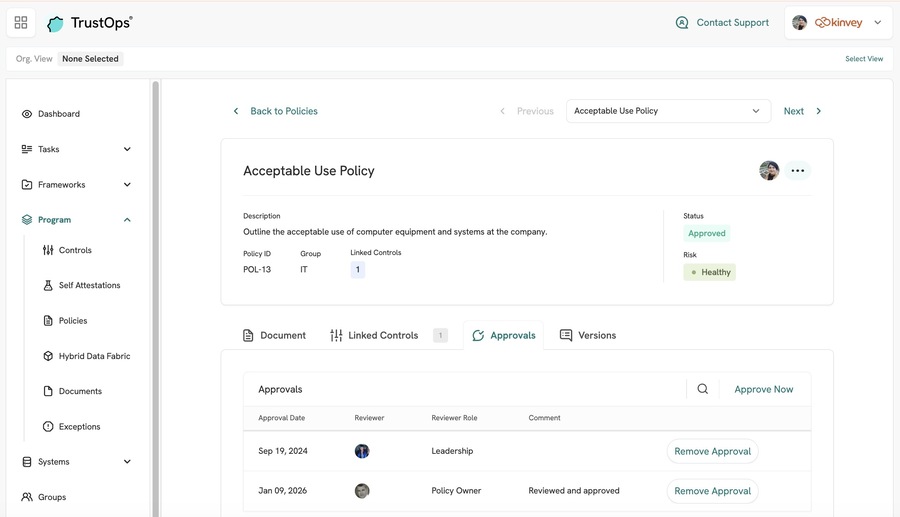Click the Approval Date column header
The image size is (900, 517).
(281, 418)
